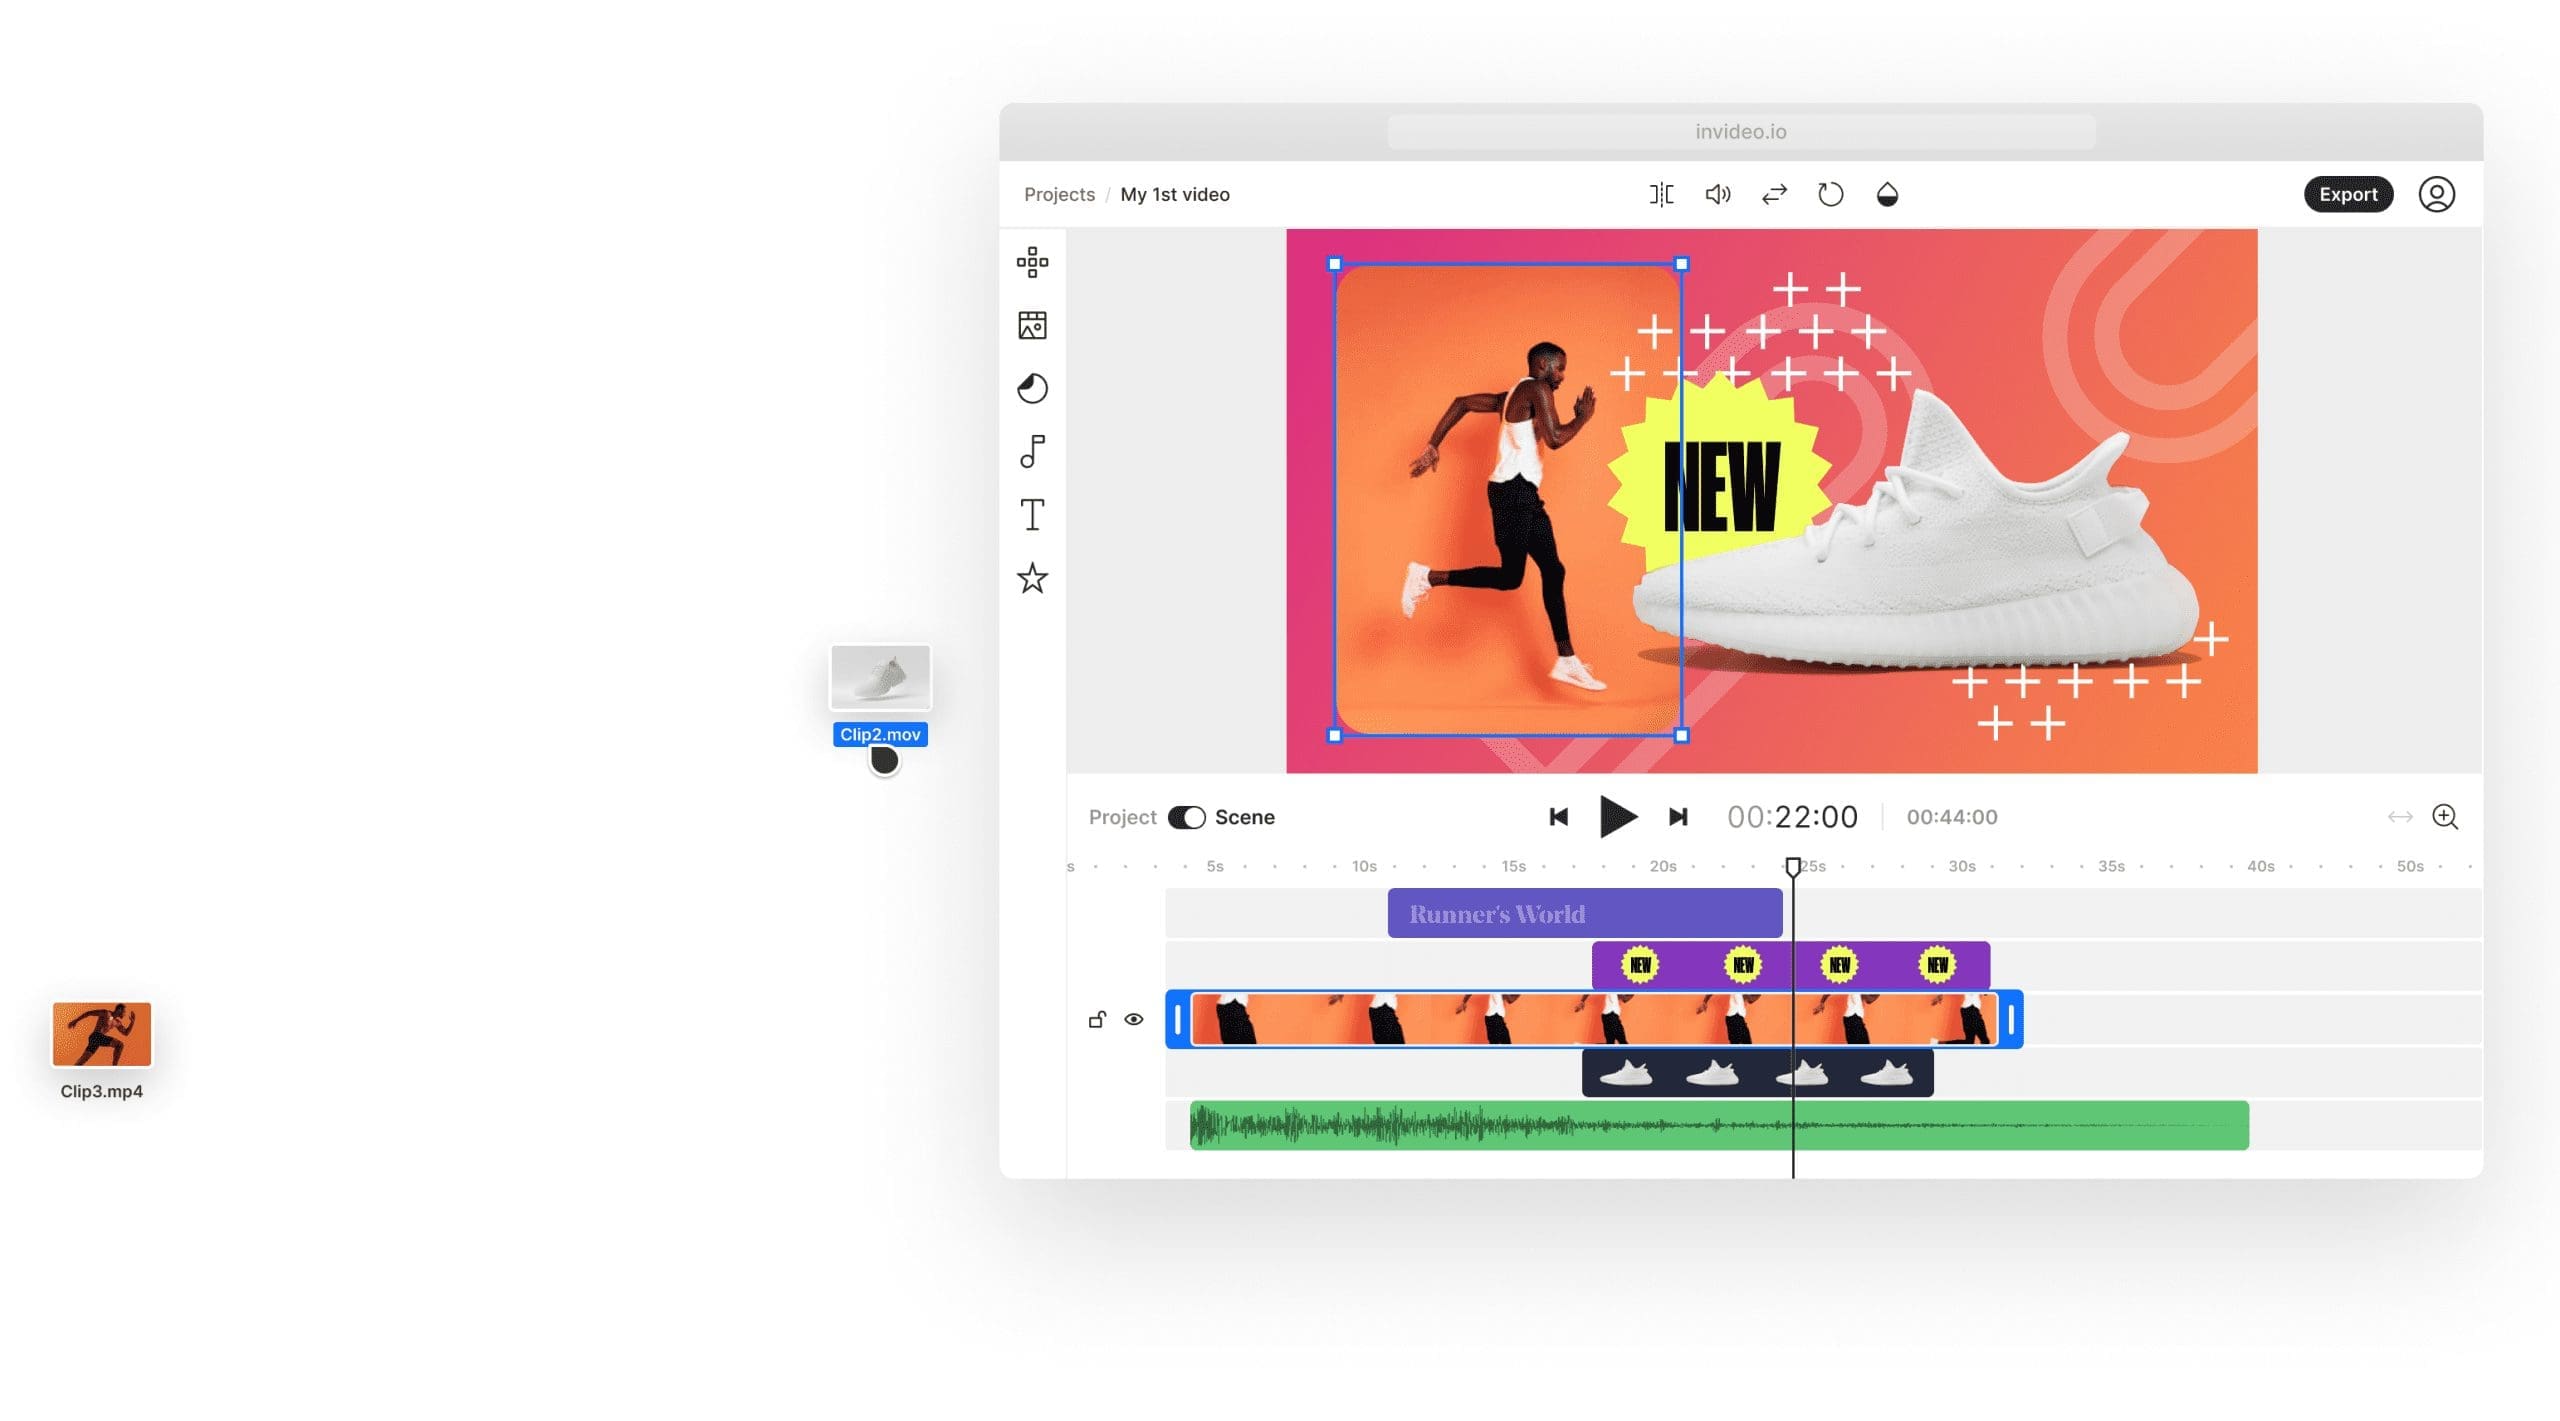Click the 40s mark on timeline ruler

point(2260,866)
